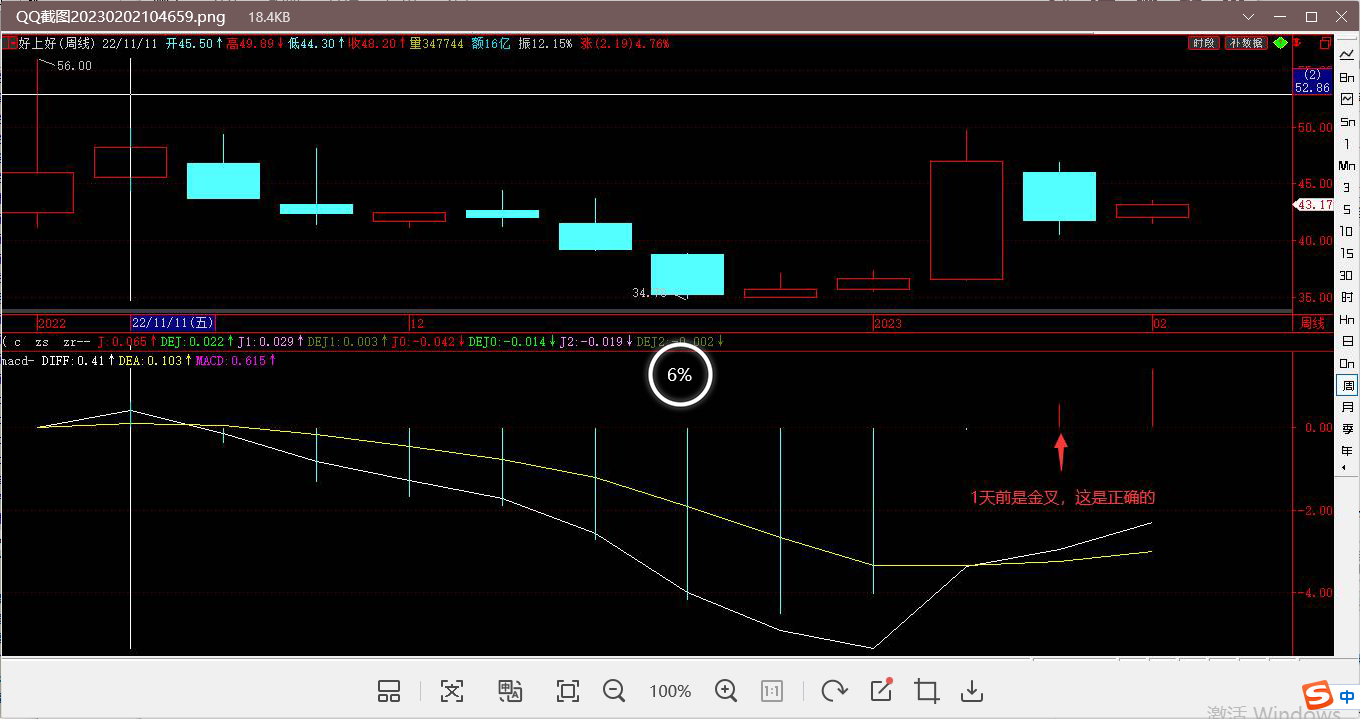
Task: Click the line-chart icon atop the period sidebar
Action: (1347, 55)
